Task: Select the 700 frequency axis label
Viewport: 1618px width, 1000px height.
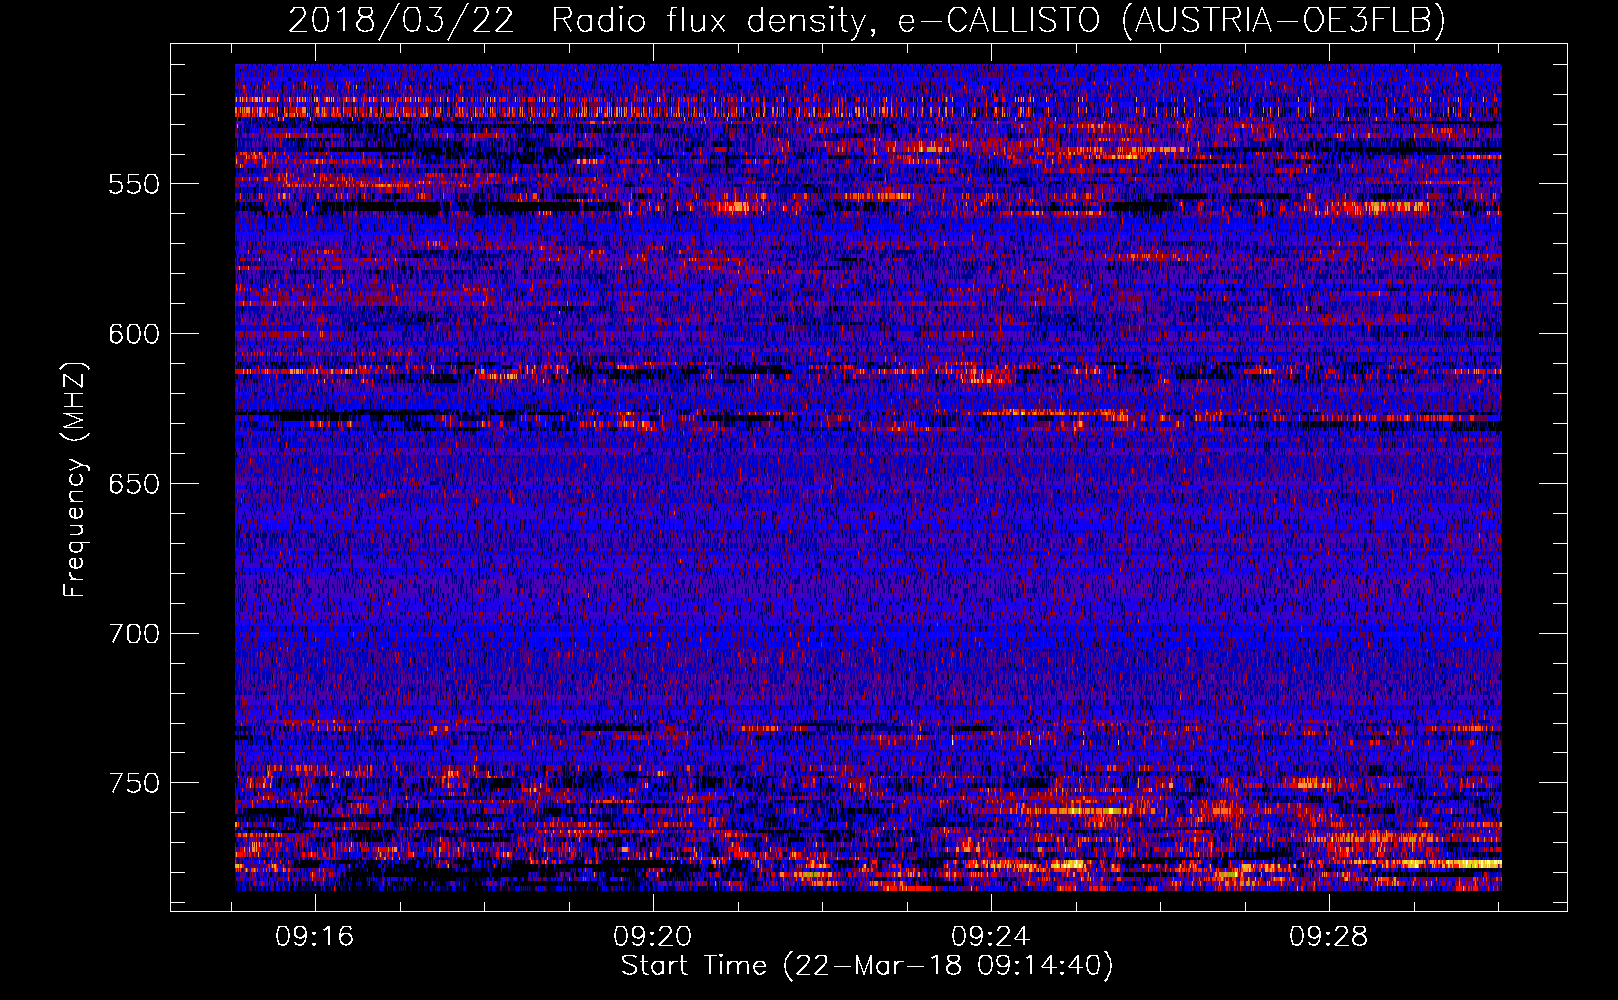Action: pyautogui.click(x=134, y=634)
